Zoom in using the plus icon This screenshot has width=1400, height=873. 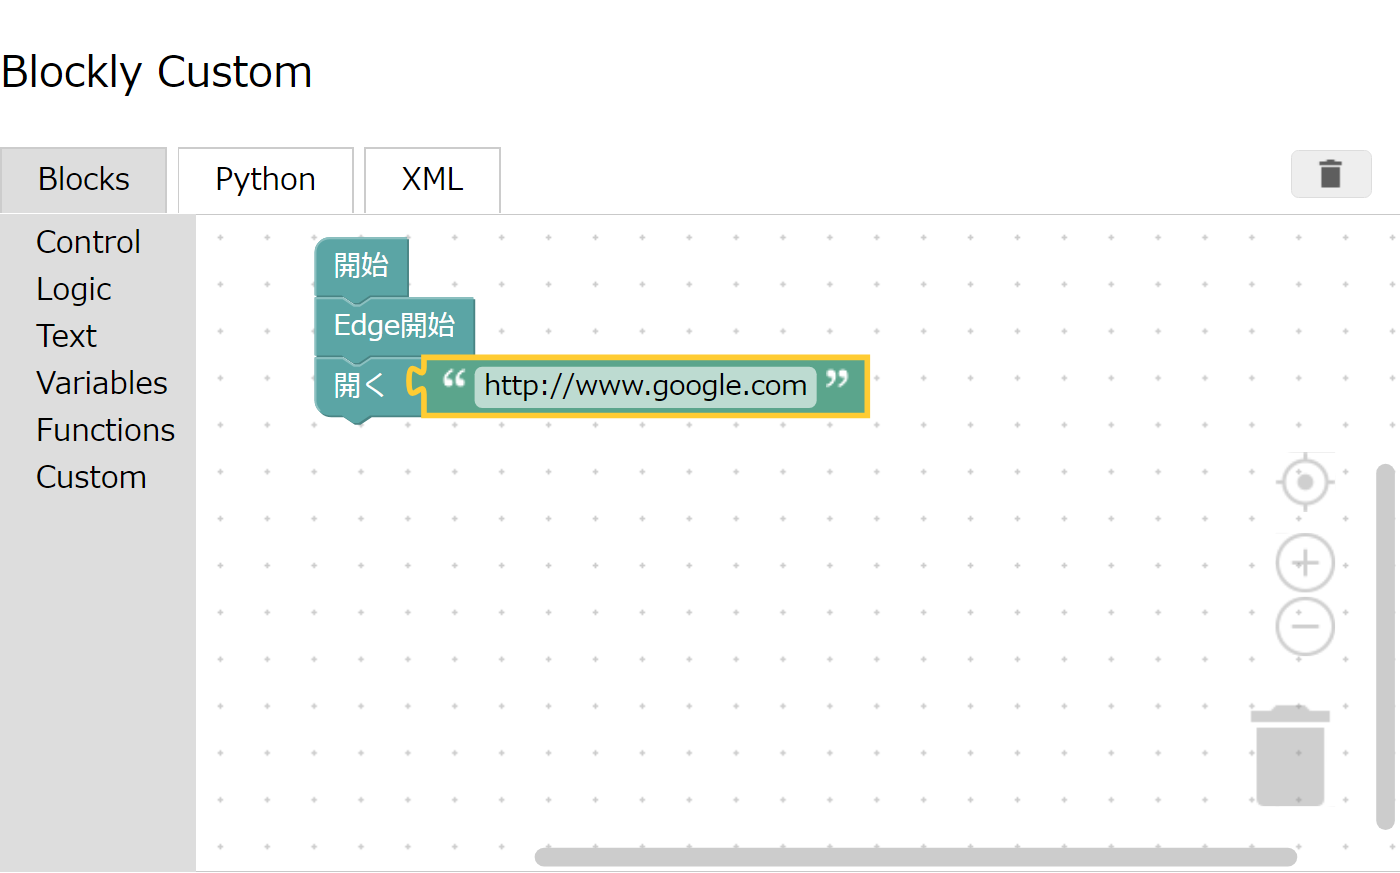(1305, 562)
